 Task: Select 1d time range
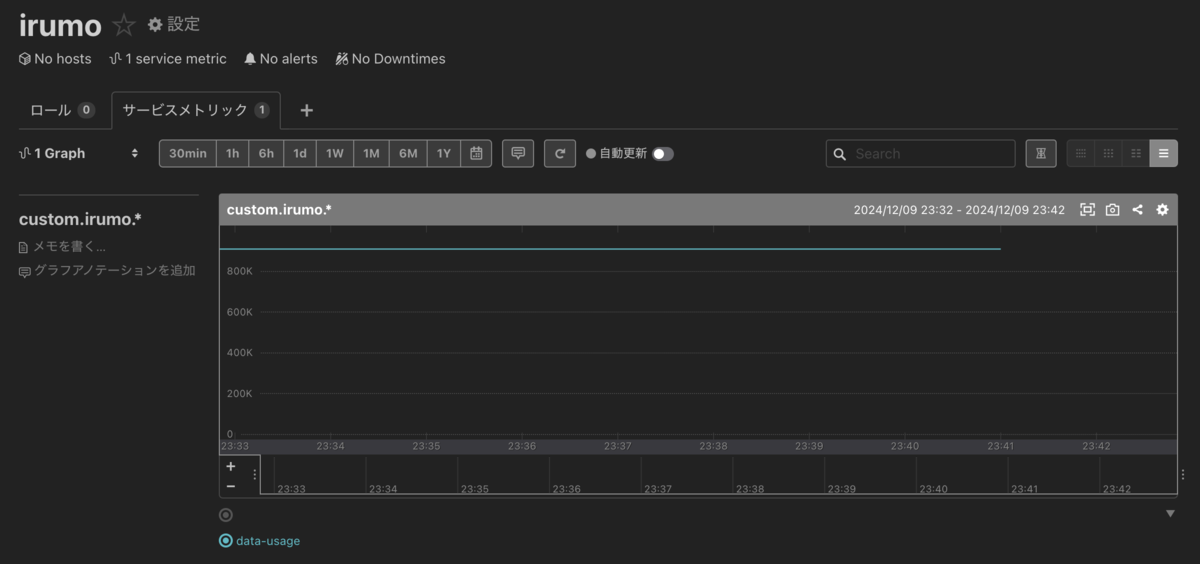(300, 153)
